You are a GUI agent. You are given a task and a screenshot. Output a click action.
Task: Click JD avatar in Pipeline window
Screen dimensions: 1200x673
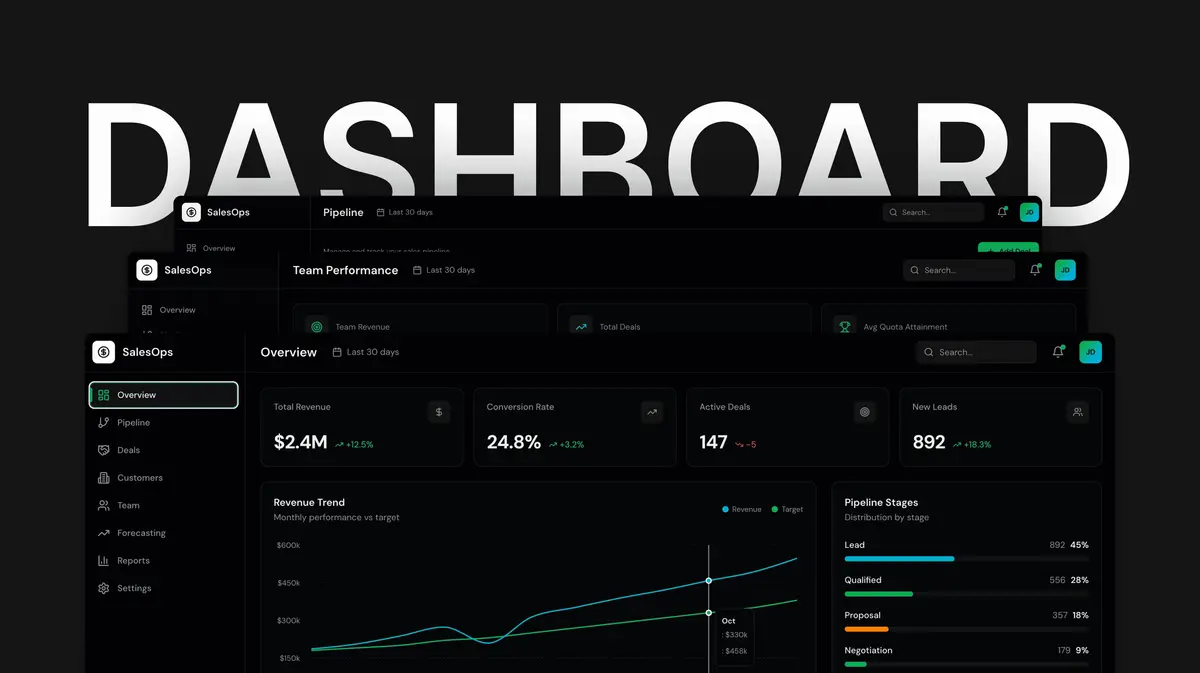pos(1029,212)
